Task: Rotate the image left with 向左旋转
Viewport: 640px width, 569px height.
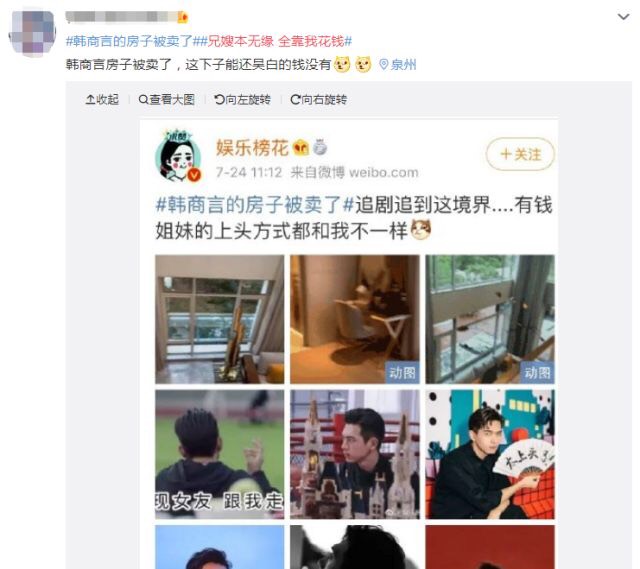Action: [x=242, y=100]
